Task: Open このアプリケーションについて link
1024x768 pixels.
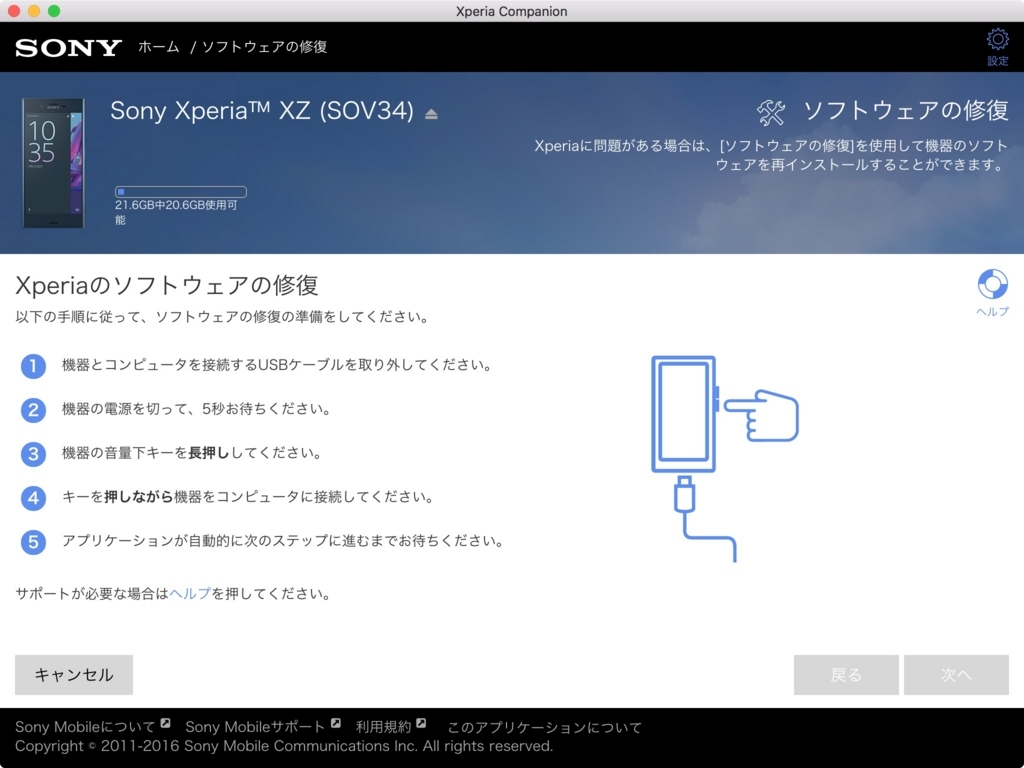Action: [x=545, y=727]
